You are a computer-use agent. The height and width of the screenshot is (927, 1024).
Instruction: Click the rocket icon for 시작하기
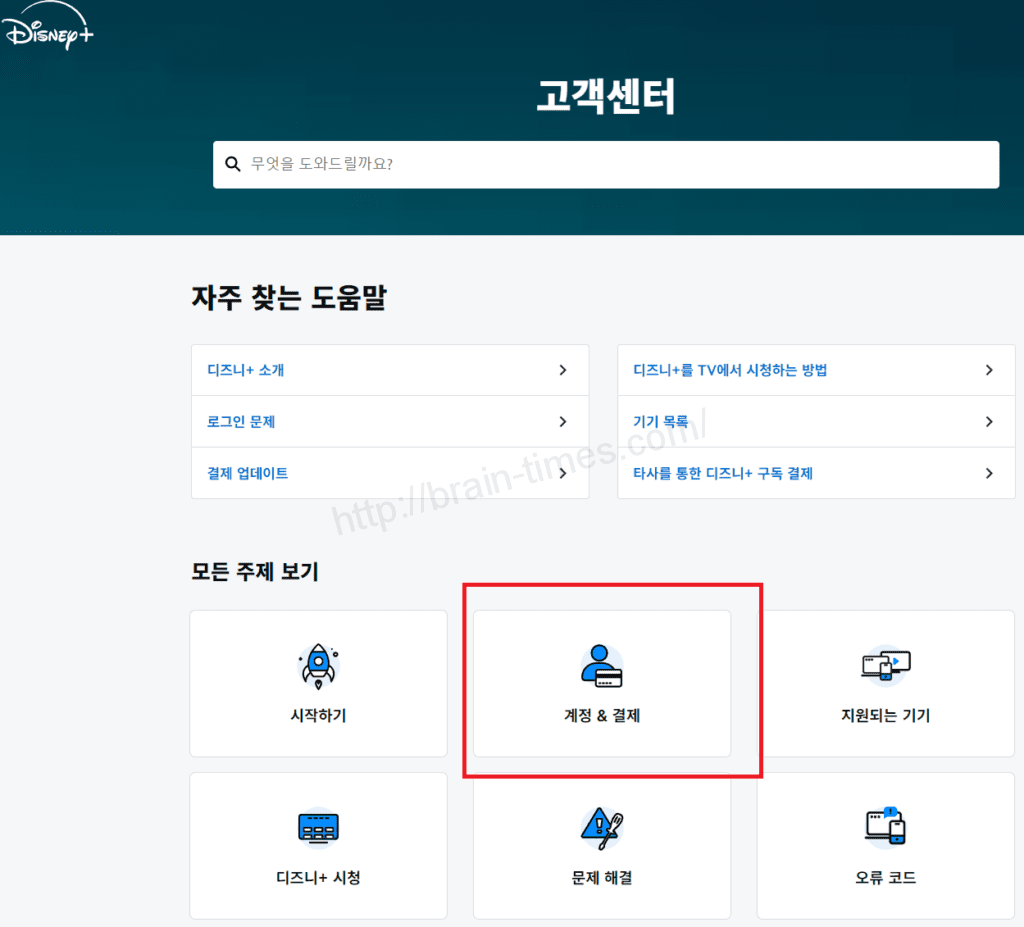pyautogui.click(x=318, y=665)
